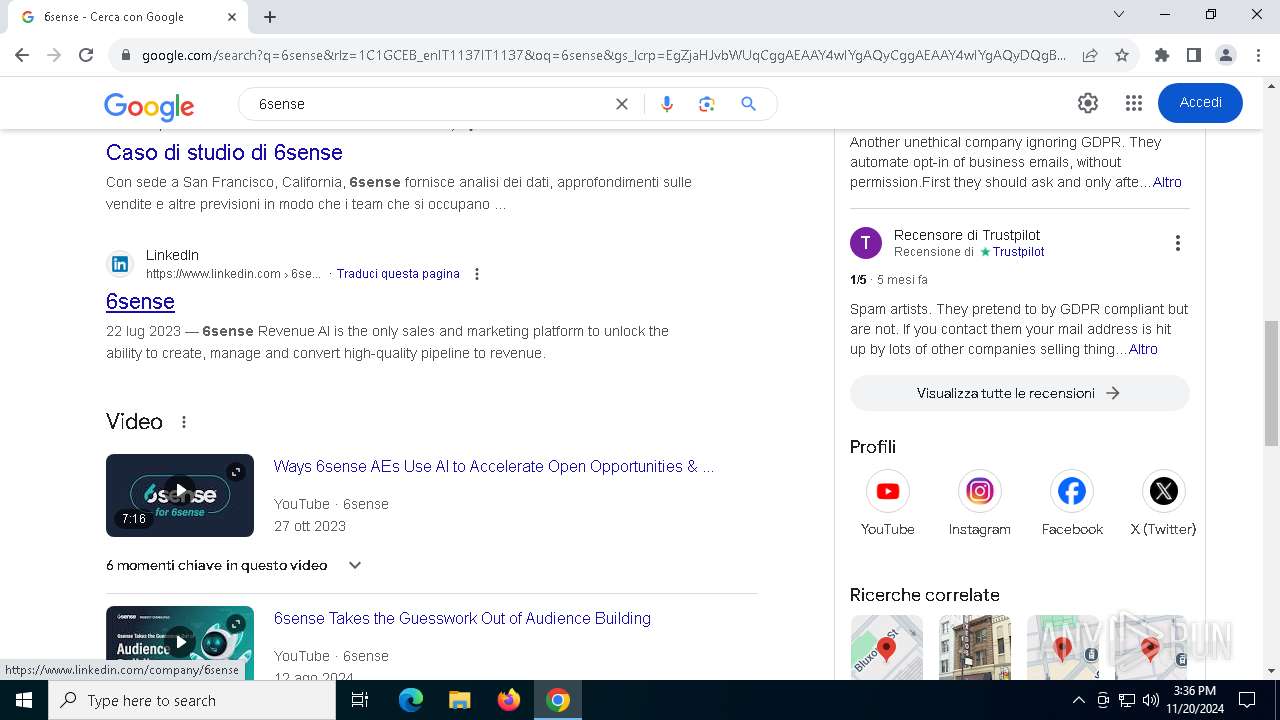Open the tab search dropdown
Image resolution: width=1280 pixels, height=720 pixels.
(x=1119, y=14)
